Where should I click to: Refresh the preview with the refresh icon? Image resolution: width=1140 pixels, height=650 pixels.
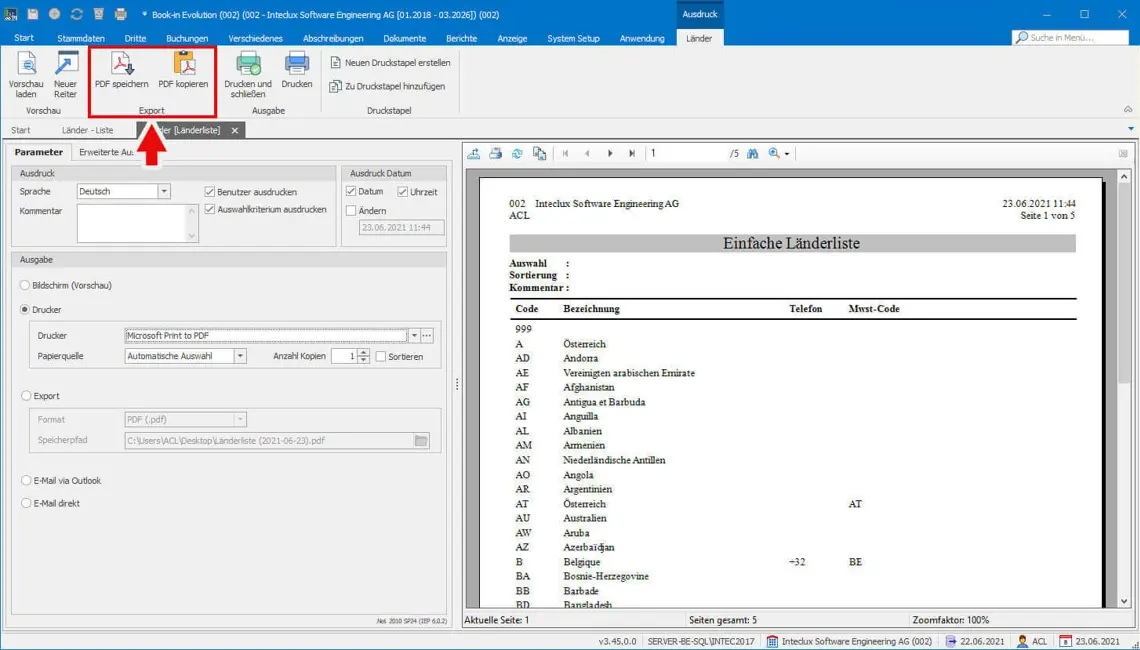tap(518, 152)
